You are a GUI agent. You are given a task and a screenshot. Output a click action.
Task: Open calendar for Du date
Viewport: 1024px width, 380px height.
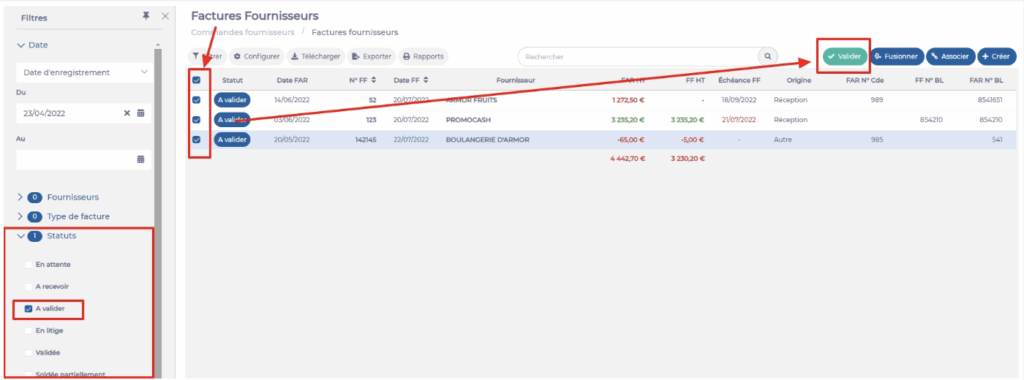(x=140, y=113)
